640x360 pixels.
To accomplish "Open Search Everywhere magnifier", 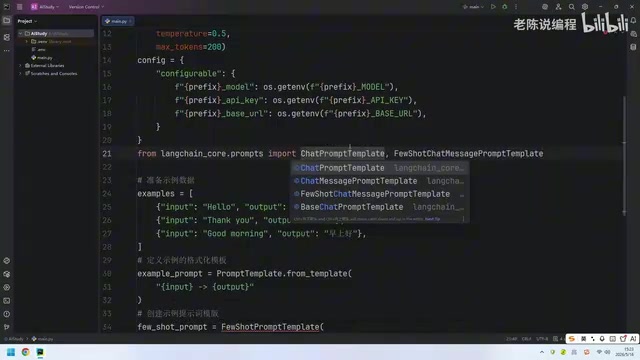I will pos(571,7).
